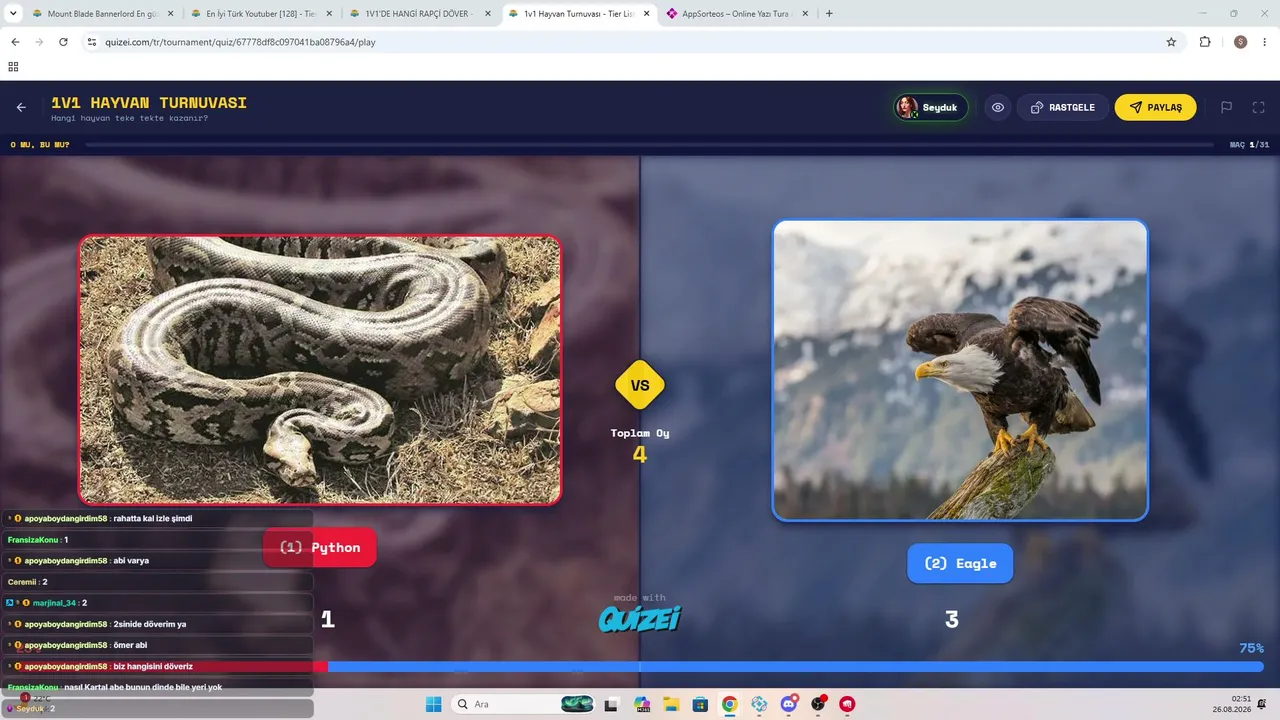Close the 1v1 Hayvan Turnuvası tab
Image resolution: width=1280 pixels, height=720 pixels.
click(x=646, y=14)
